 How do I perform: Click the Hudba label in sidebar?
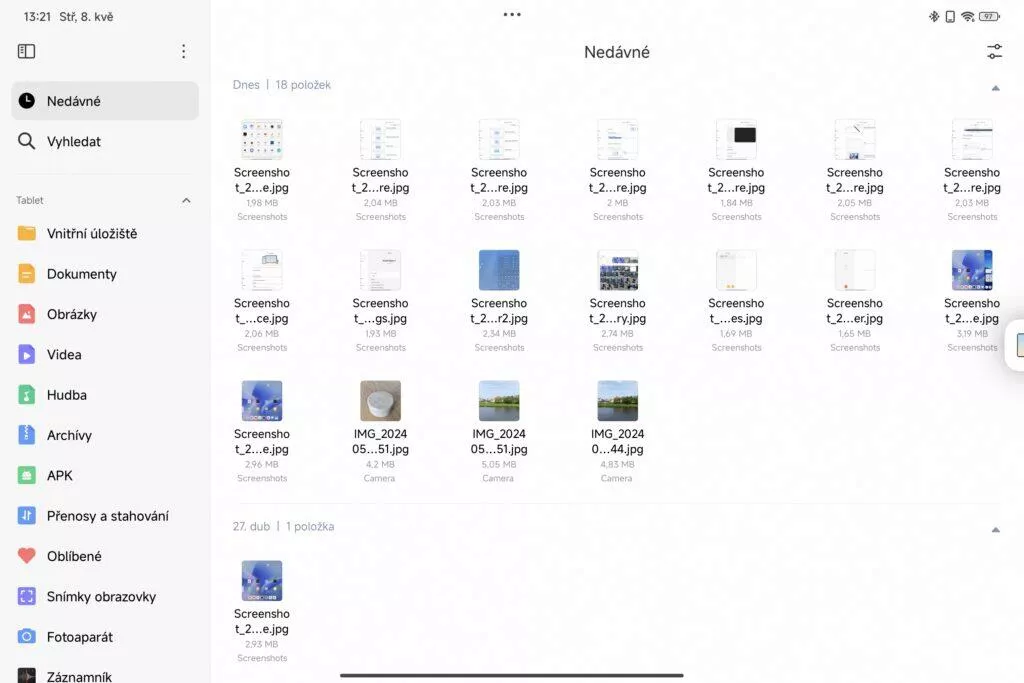pos(67,395)
